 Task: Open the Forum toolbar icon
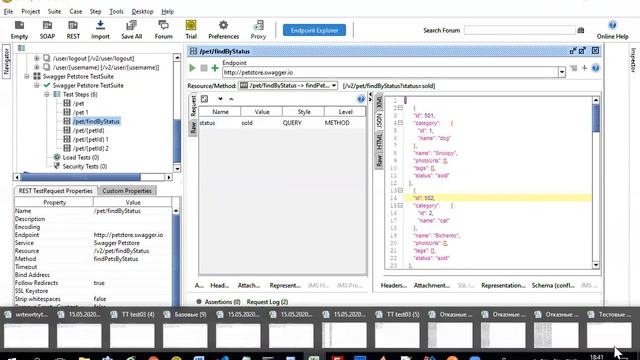(163, 30)
